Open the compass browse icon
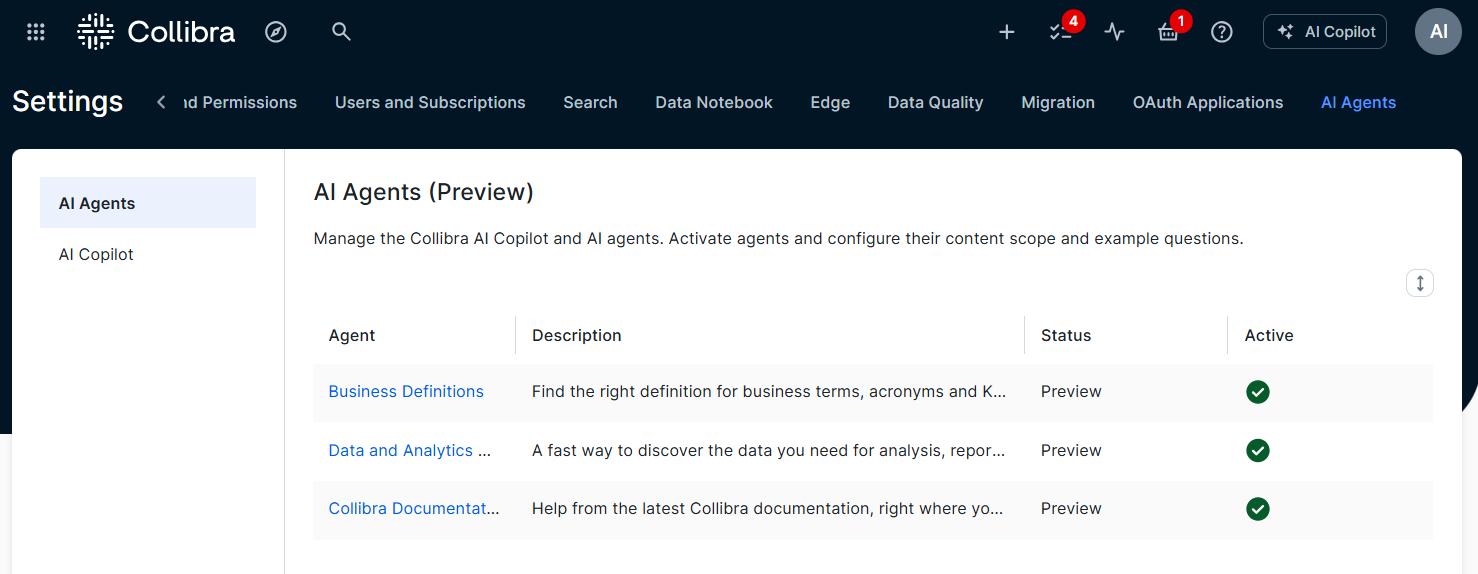Image resolution: width=1478 pixels, height=574 pixels. click(276, 32)
